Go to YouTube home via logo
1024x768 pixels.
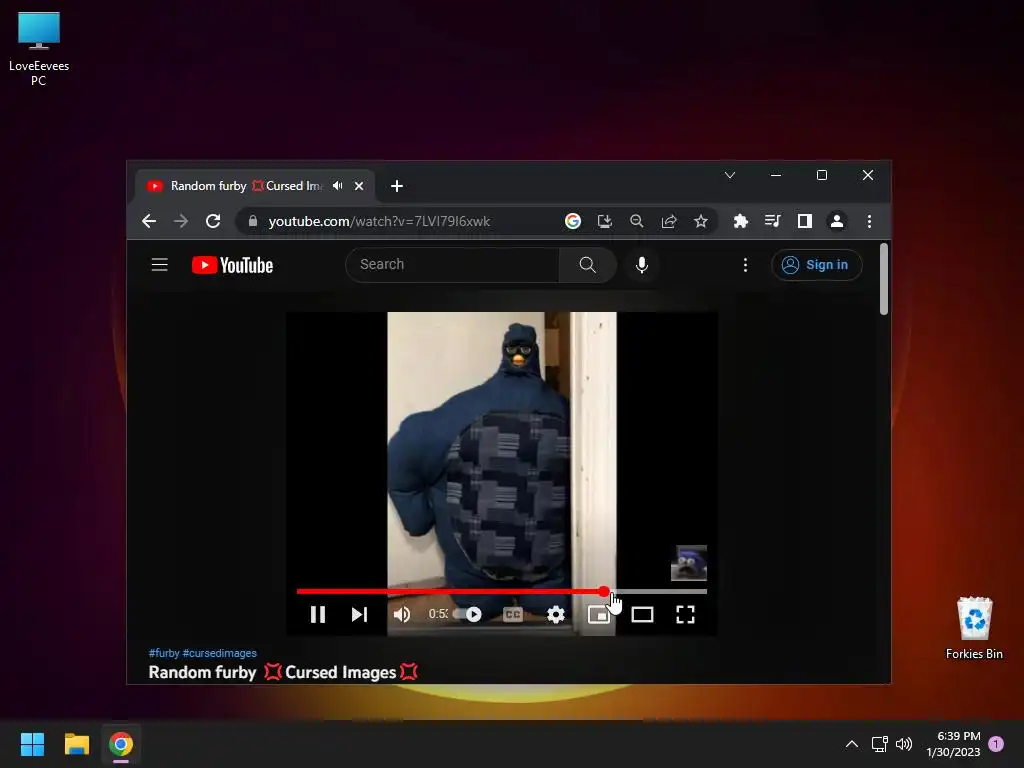[x=232, y=265]
